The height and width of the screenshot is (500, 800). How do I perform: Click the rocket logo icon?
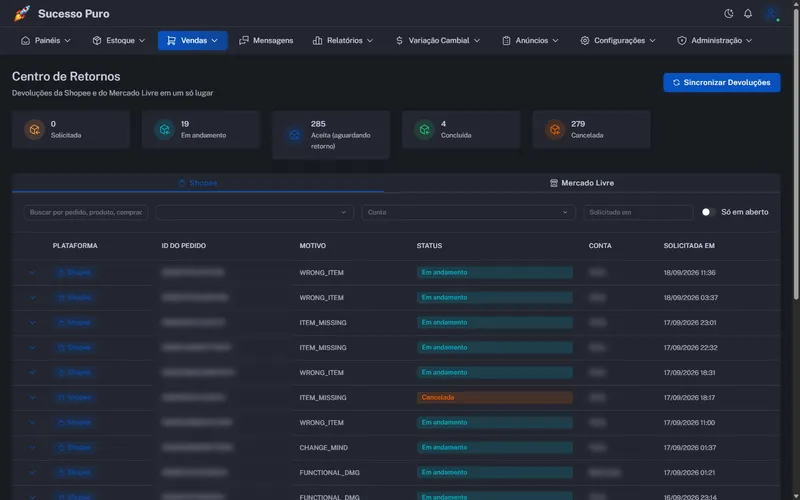(x=22, y=14)
